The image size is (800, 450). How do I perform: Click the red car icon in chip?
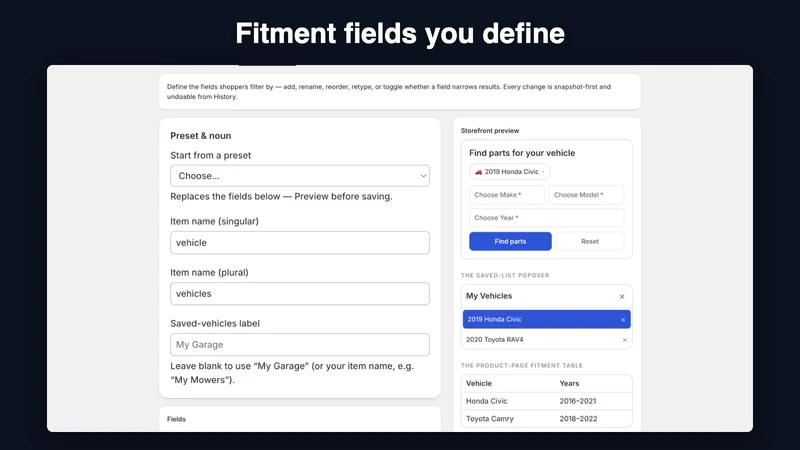pos(479,172)
